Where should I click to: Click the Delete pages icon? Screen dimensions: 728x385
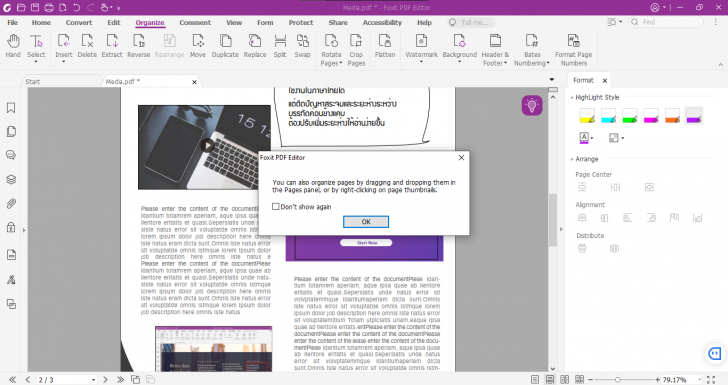[x=87, y=46]
